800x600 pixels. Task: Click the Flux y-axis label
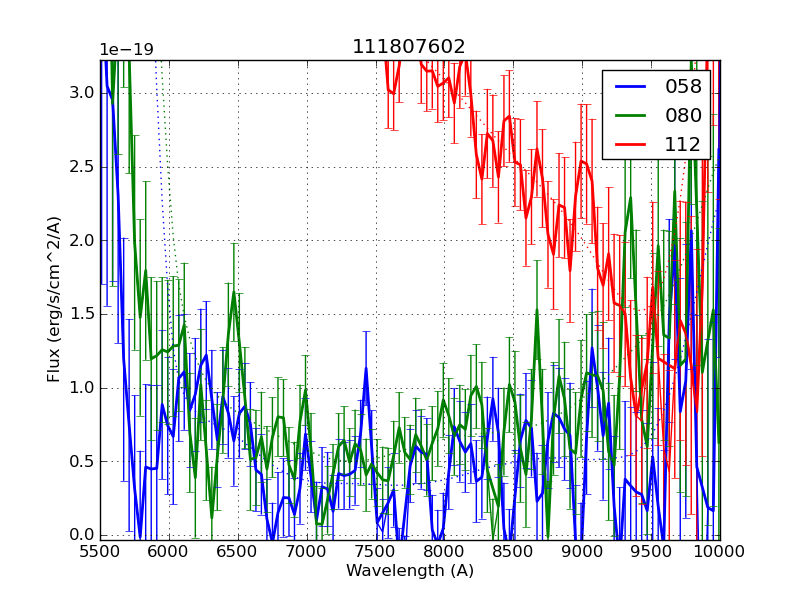point(54,300)
